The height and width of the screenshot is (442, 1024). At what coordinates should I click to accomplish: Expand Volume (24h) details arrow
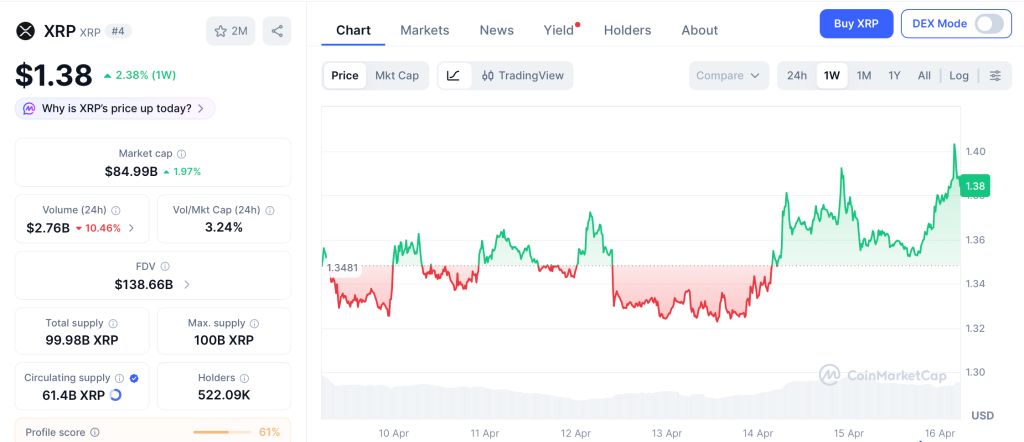(x=131, y=228)
